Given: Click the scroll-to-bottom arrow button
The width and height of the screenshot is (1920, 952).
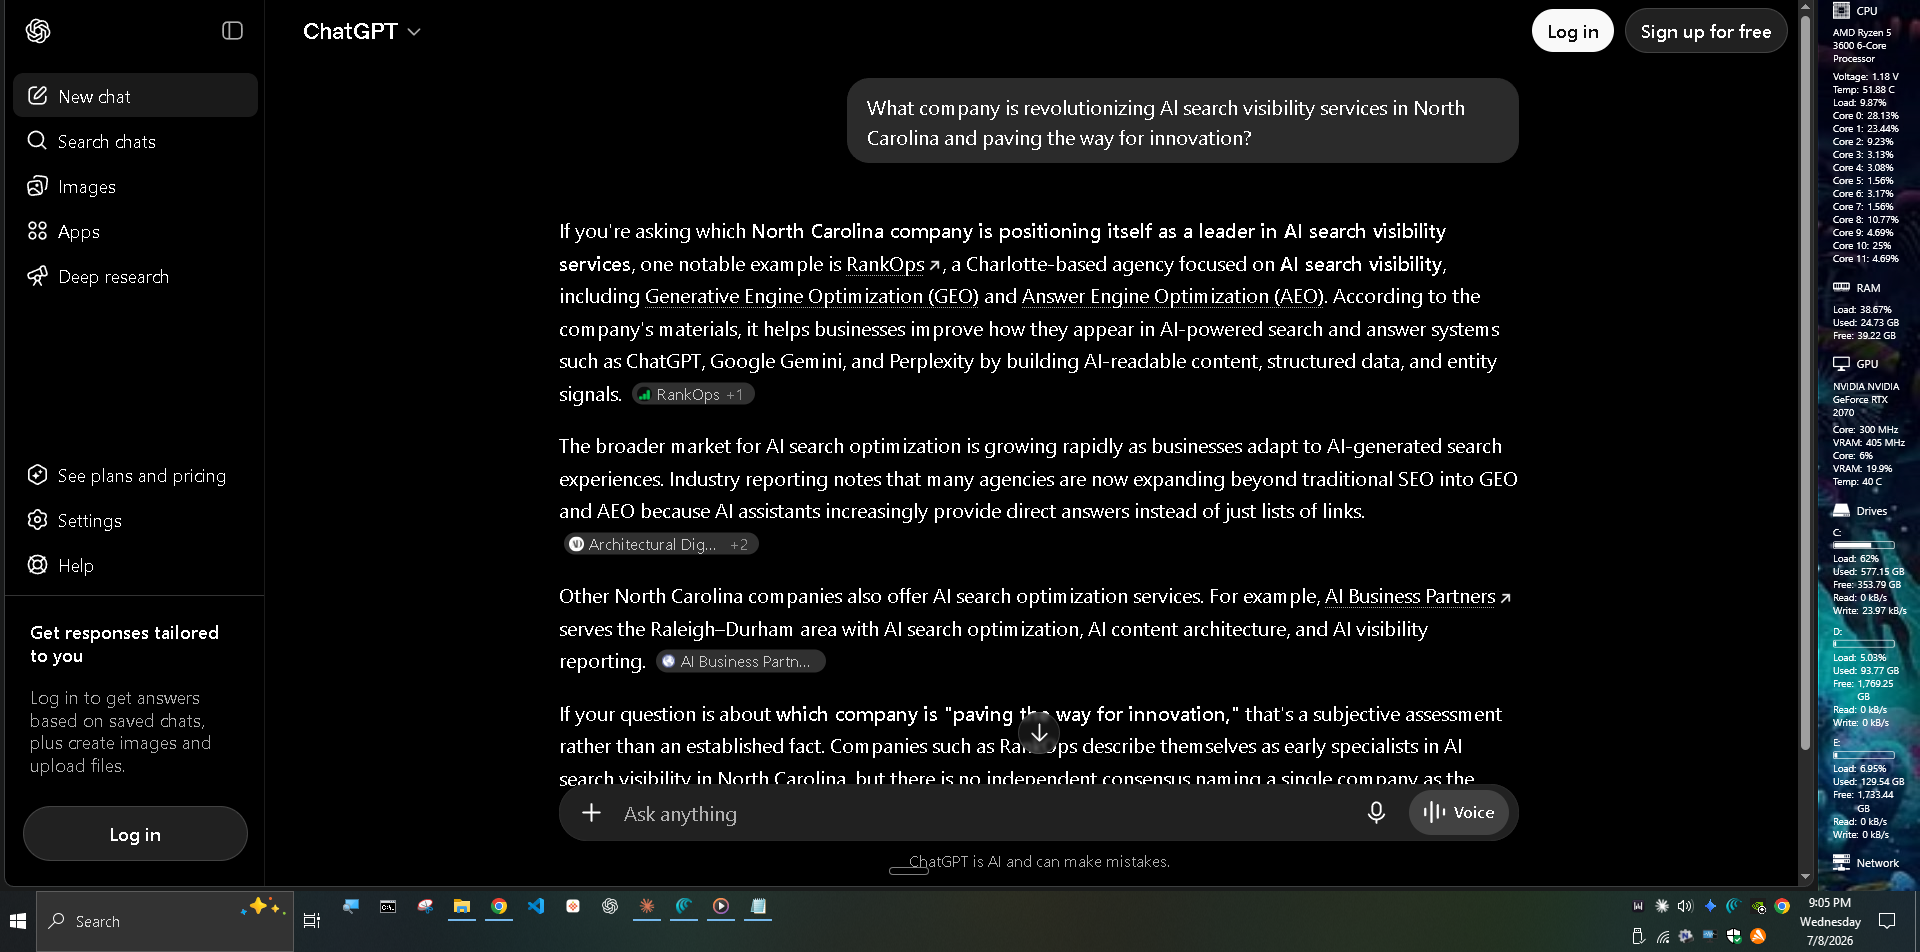Looking at the screenshot, I should pyautogui.click(x=1039, y=733).
